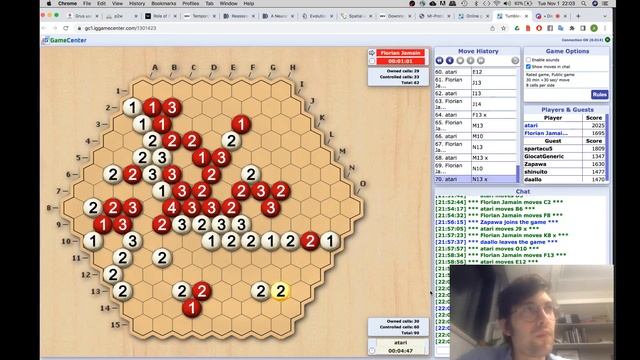
Task: Toggle checkbox beside Florian Jamain's timer
Action: point(372,61)
